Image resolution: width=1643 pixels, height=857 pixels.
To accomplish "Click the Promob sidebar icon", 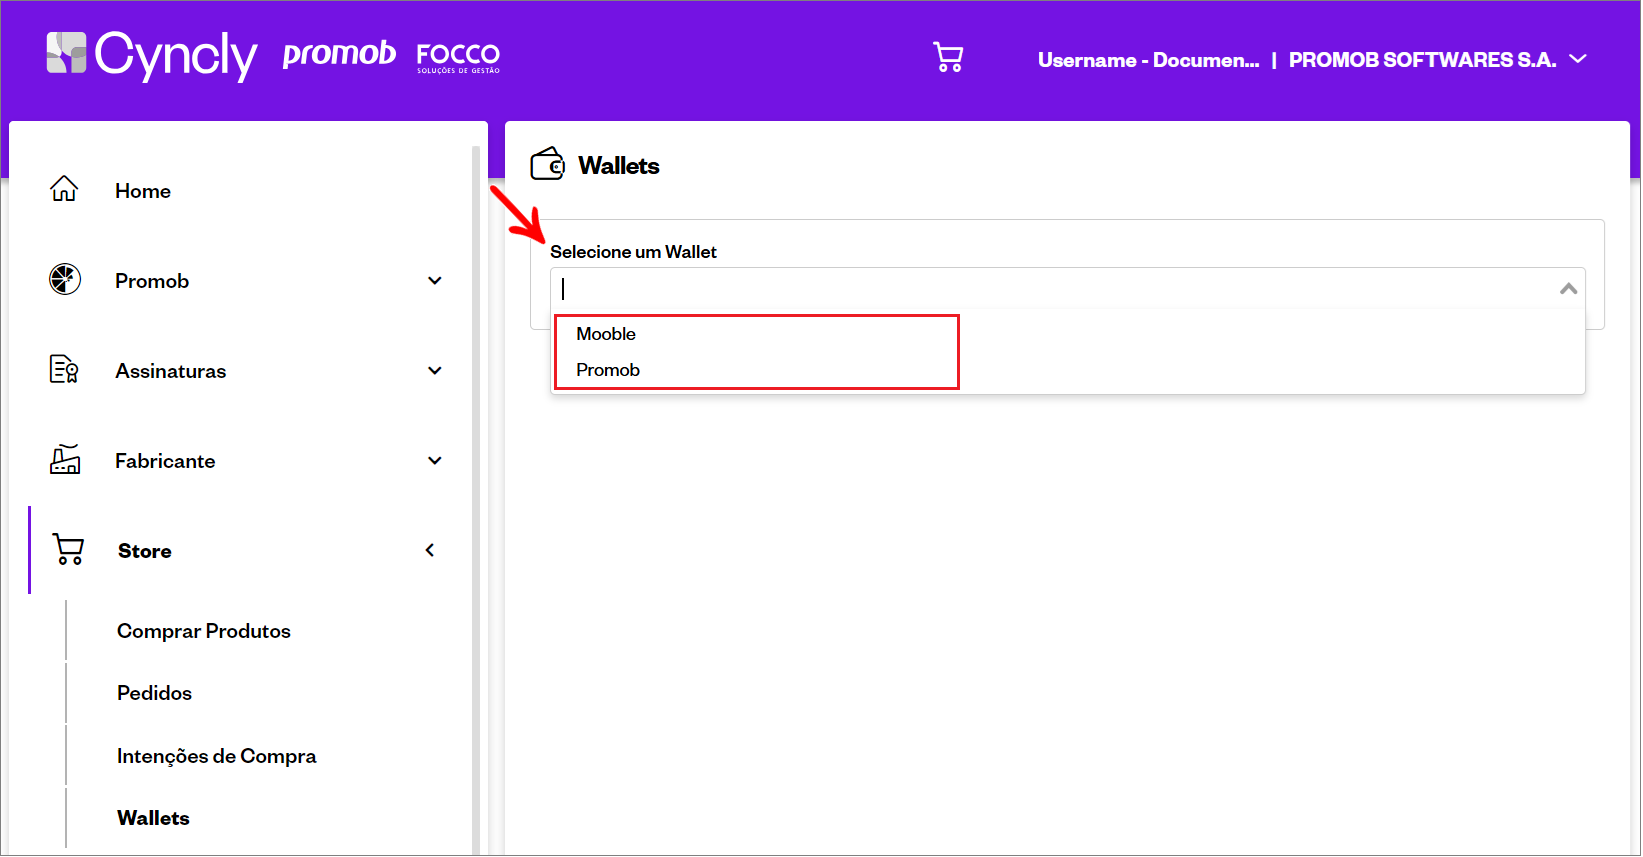I will point(65,279).
